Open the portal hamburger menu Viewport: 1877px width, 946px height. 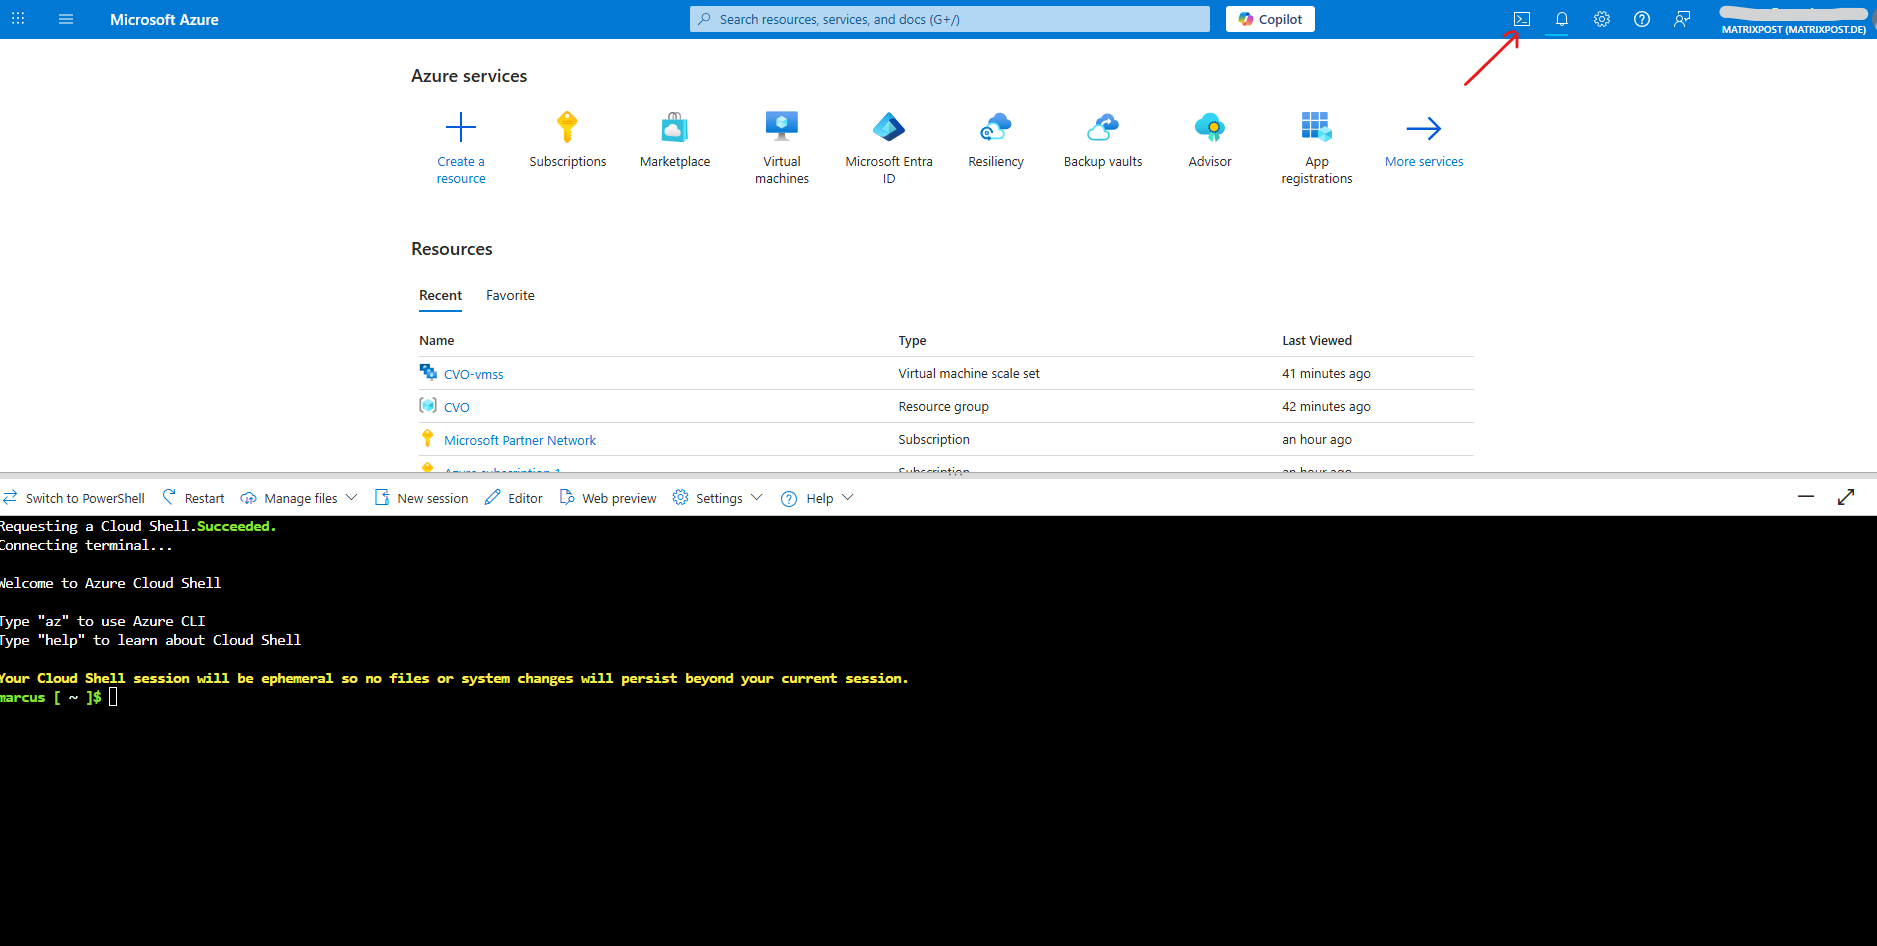pos(66,19)
